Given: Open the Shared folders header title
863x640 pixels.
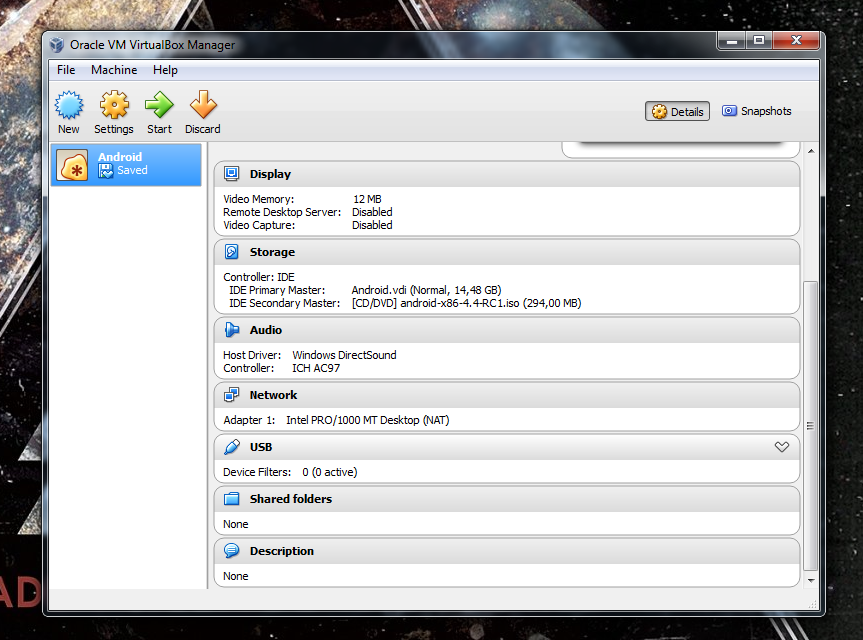Looking at the screenshot, I should click(x=291, y=499).
